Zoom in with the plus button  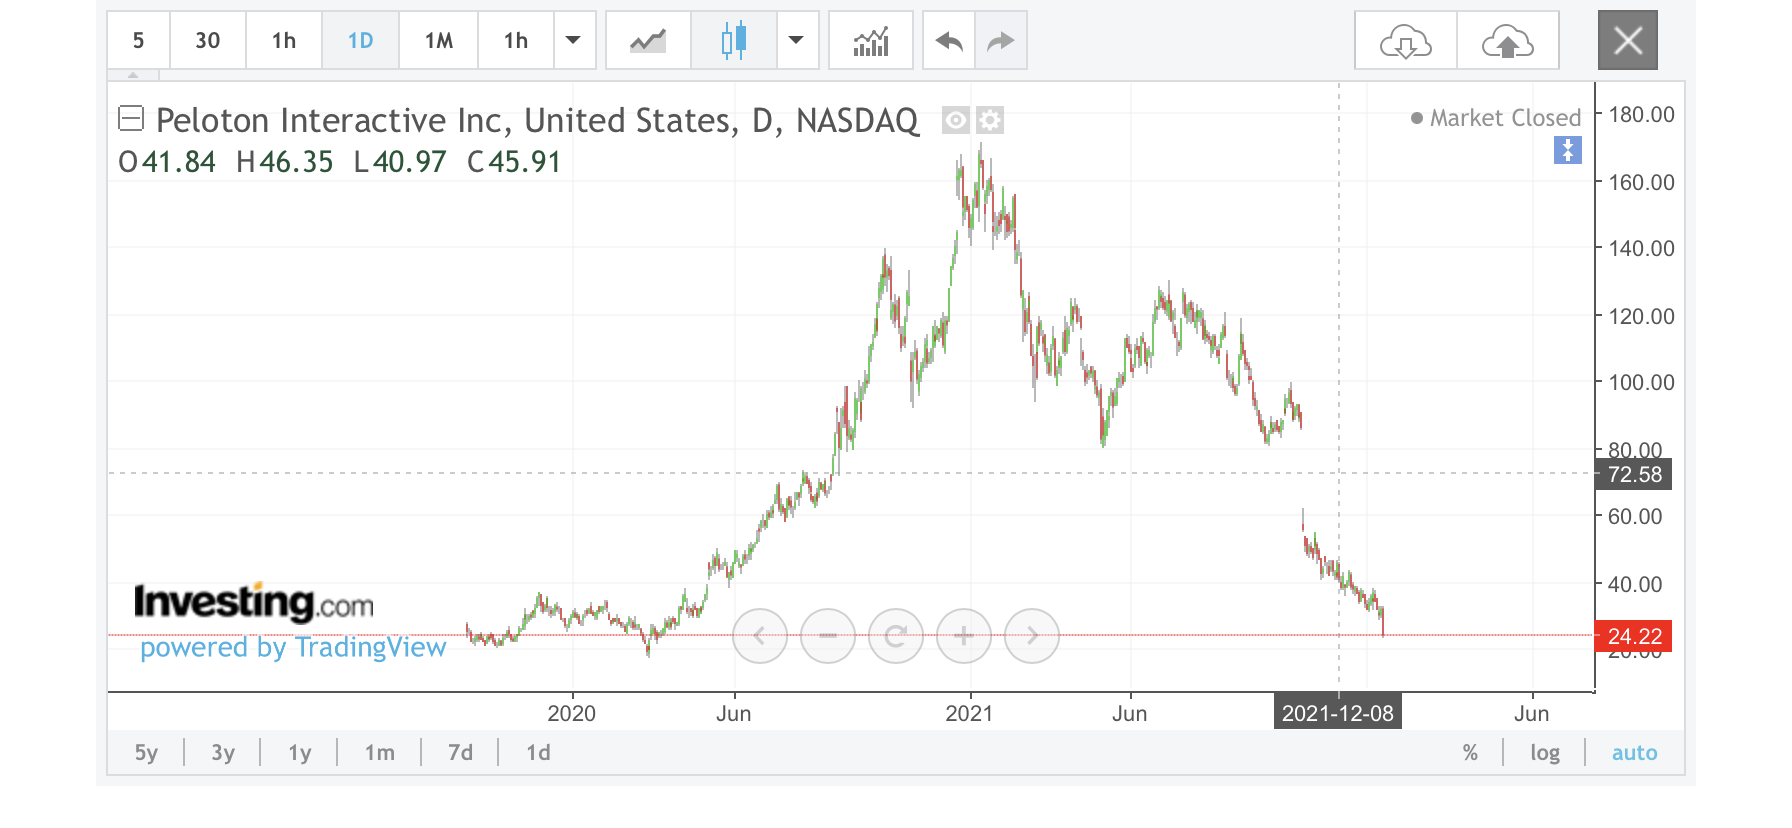964,636
